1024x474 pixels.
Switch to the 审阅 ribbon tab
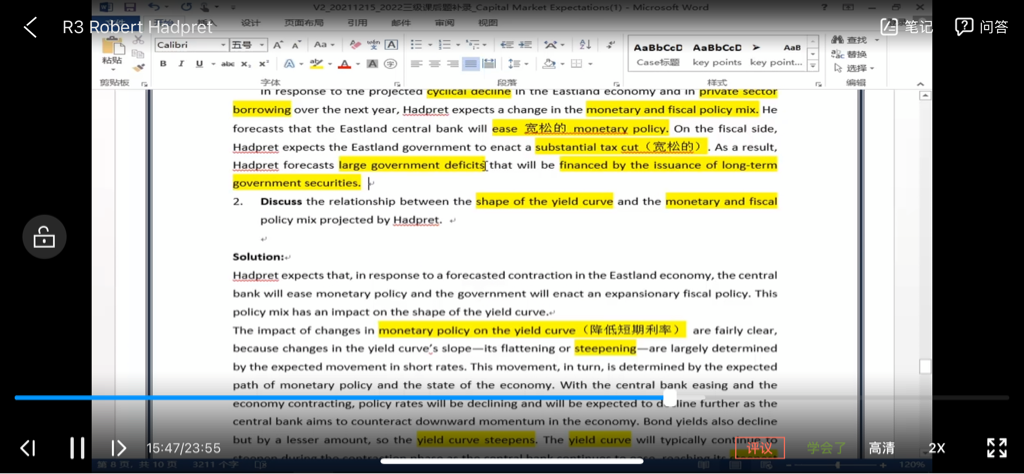tap(444, 22)
